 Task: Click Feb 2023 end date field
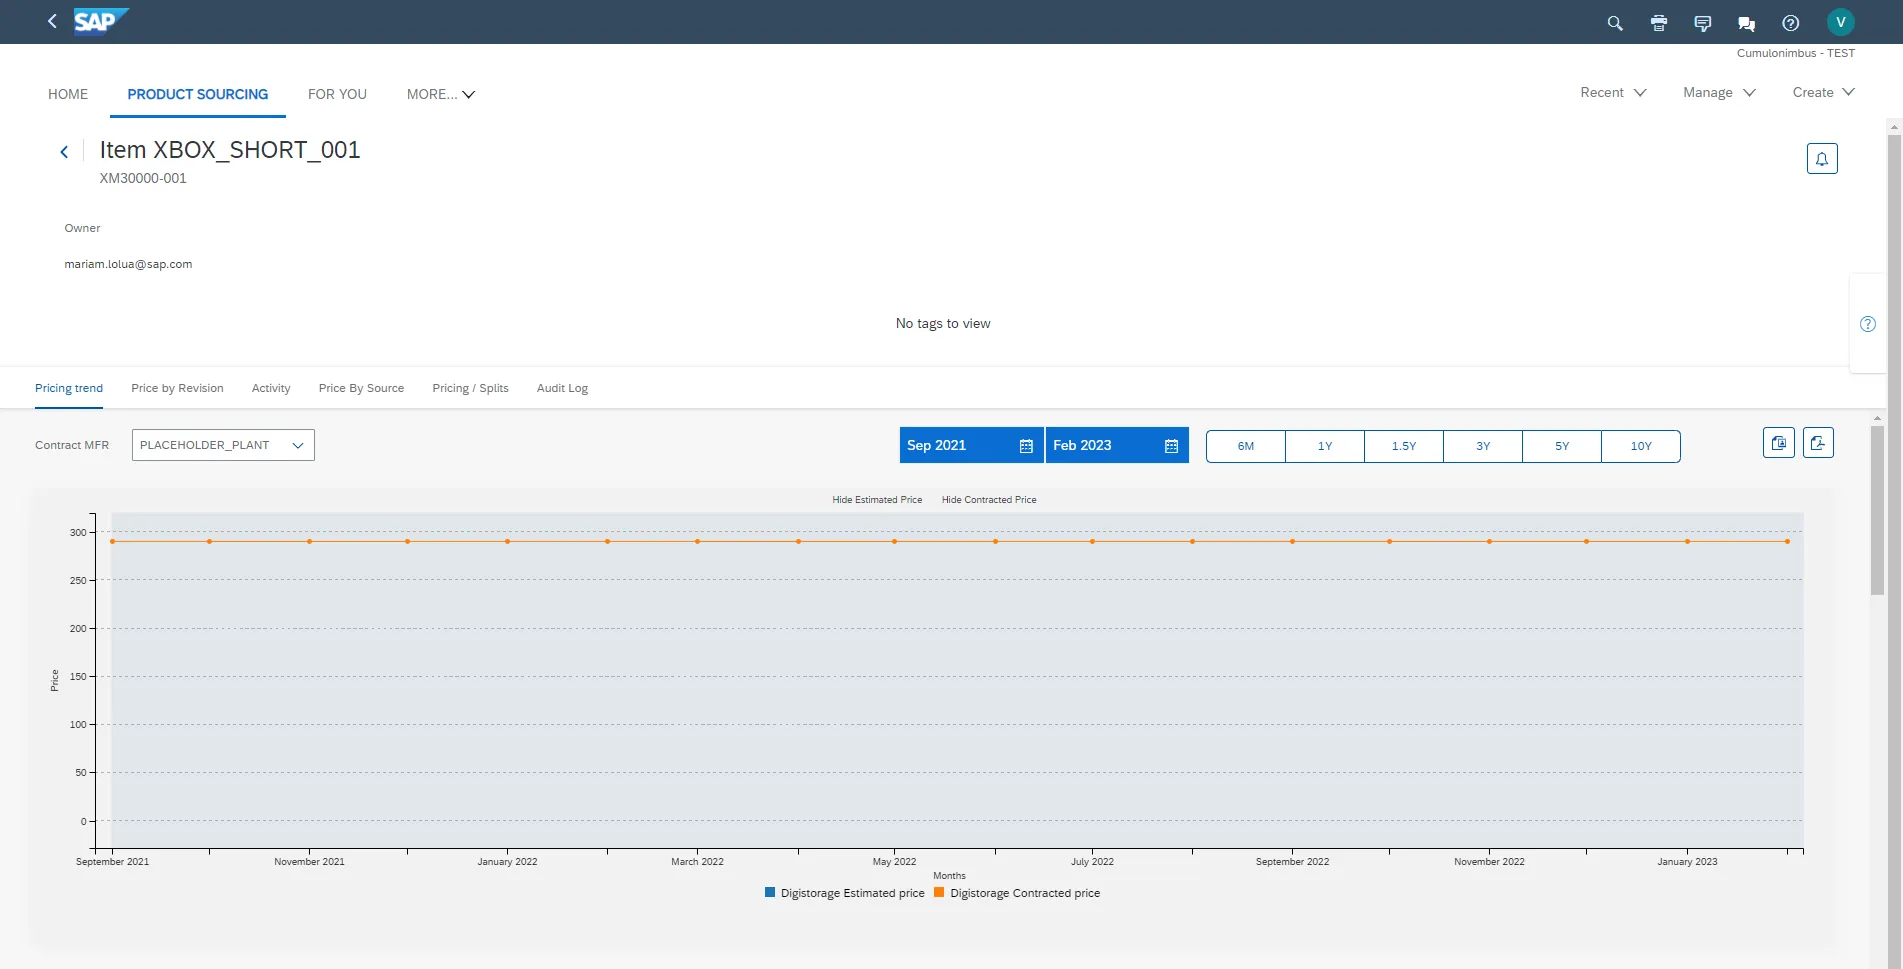(1117, 445)
